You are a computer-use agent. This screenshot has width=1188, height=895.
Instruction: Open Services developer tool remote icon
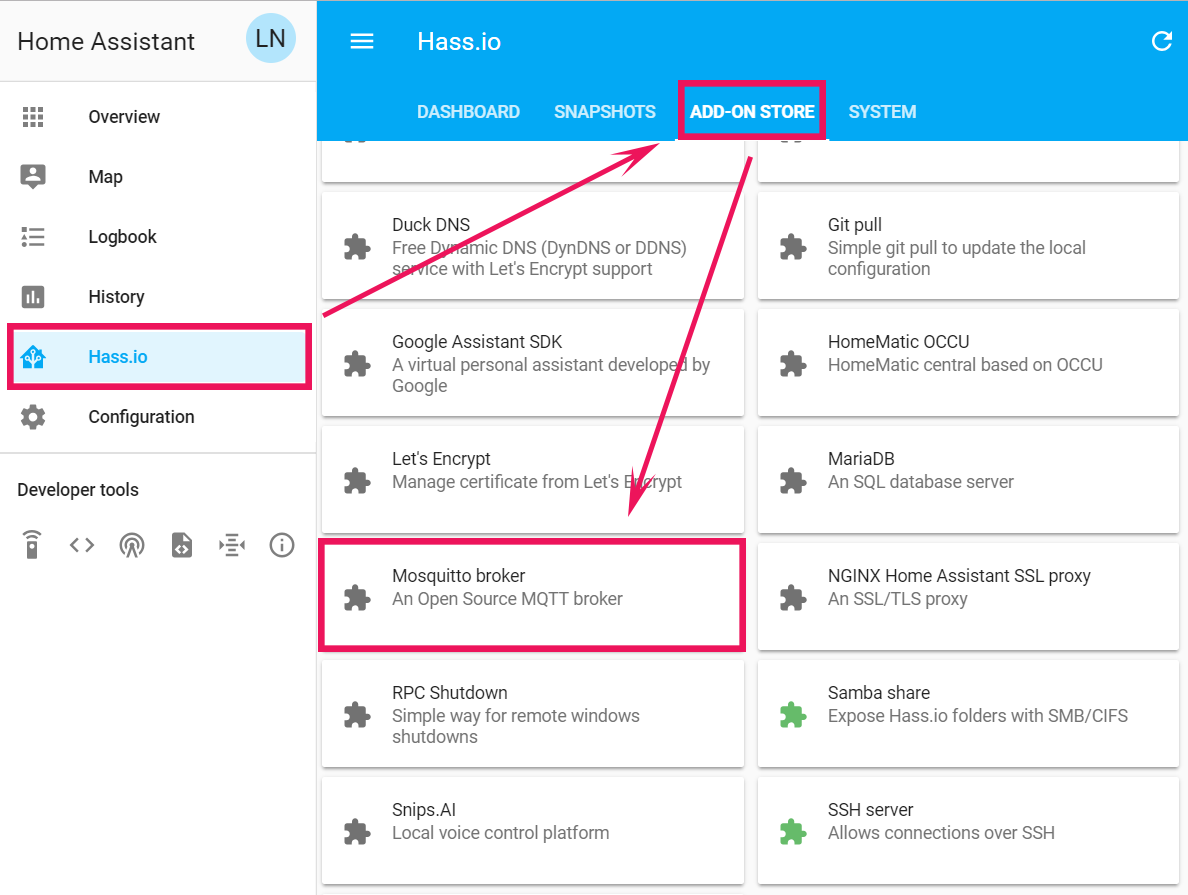click(x=32, y=545)
